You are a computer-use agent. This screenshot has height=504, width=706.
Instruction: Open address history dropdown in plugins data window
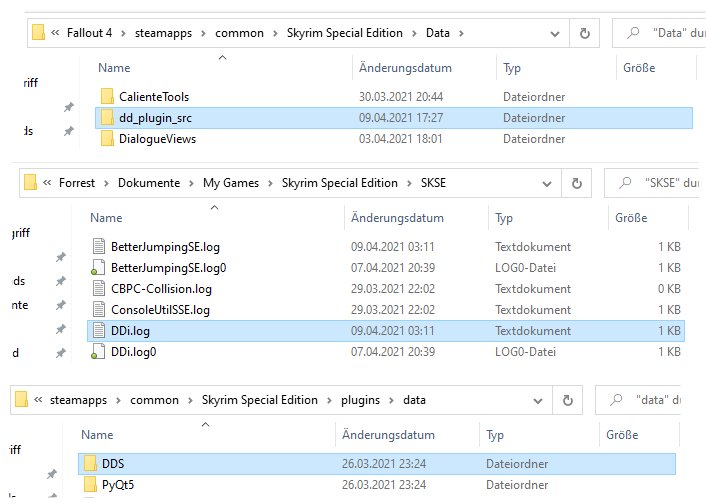(x=538, y=401)
